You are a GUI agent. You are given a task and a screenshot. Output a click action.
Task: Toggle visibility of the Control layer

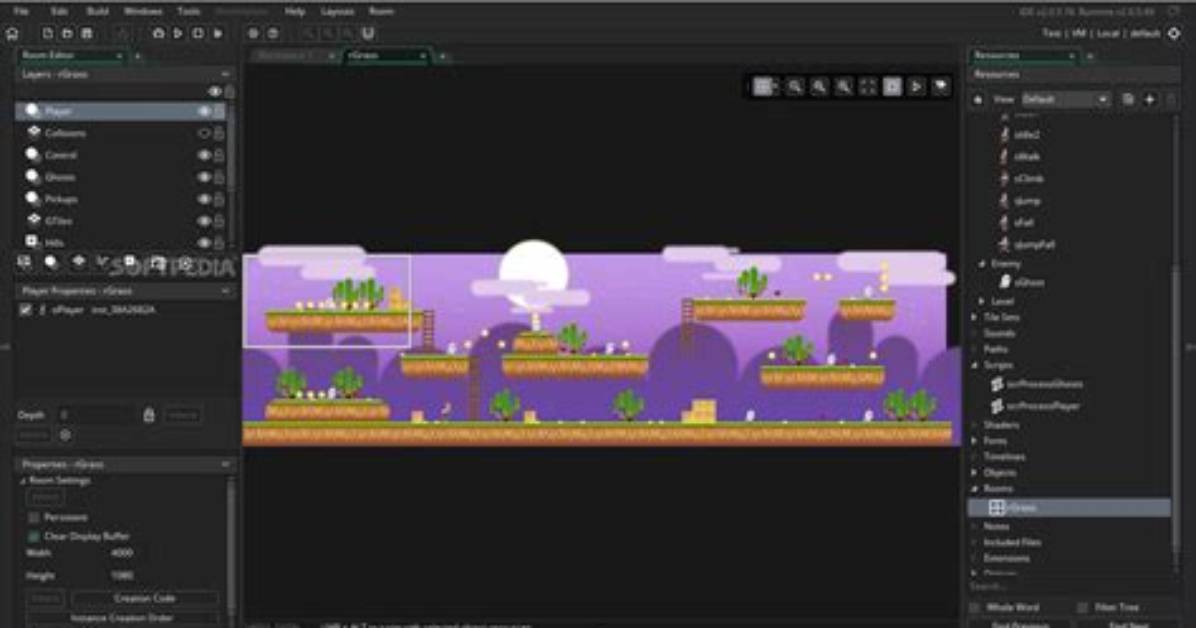(x=204, y=155)
